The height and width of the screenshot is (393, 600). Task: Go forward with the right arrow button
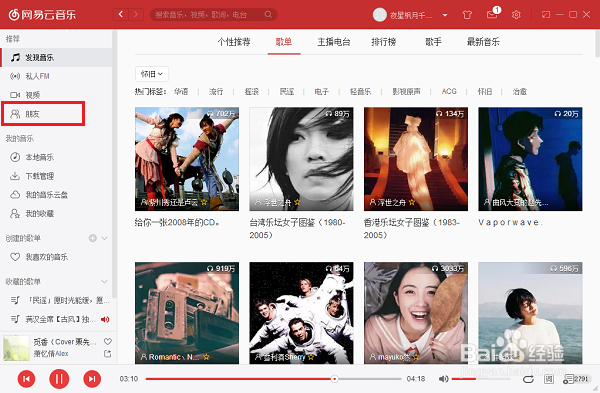pos(136,15)
